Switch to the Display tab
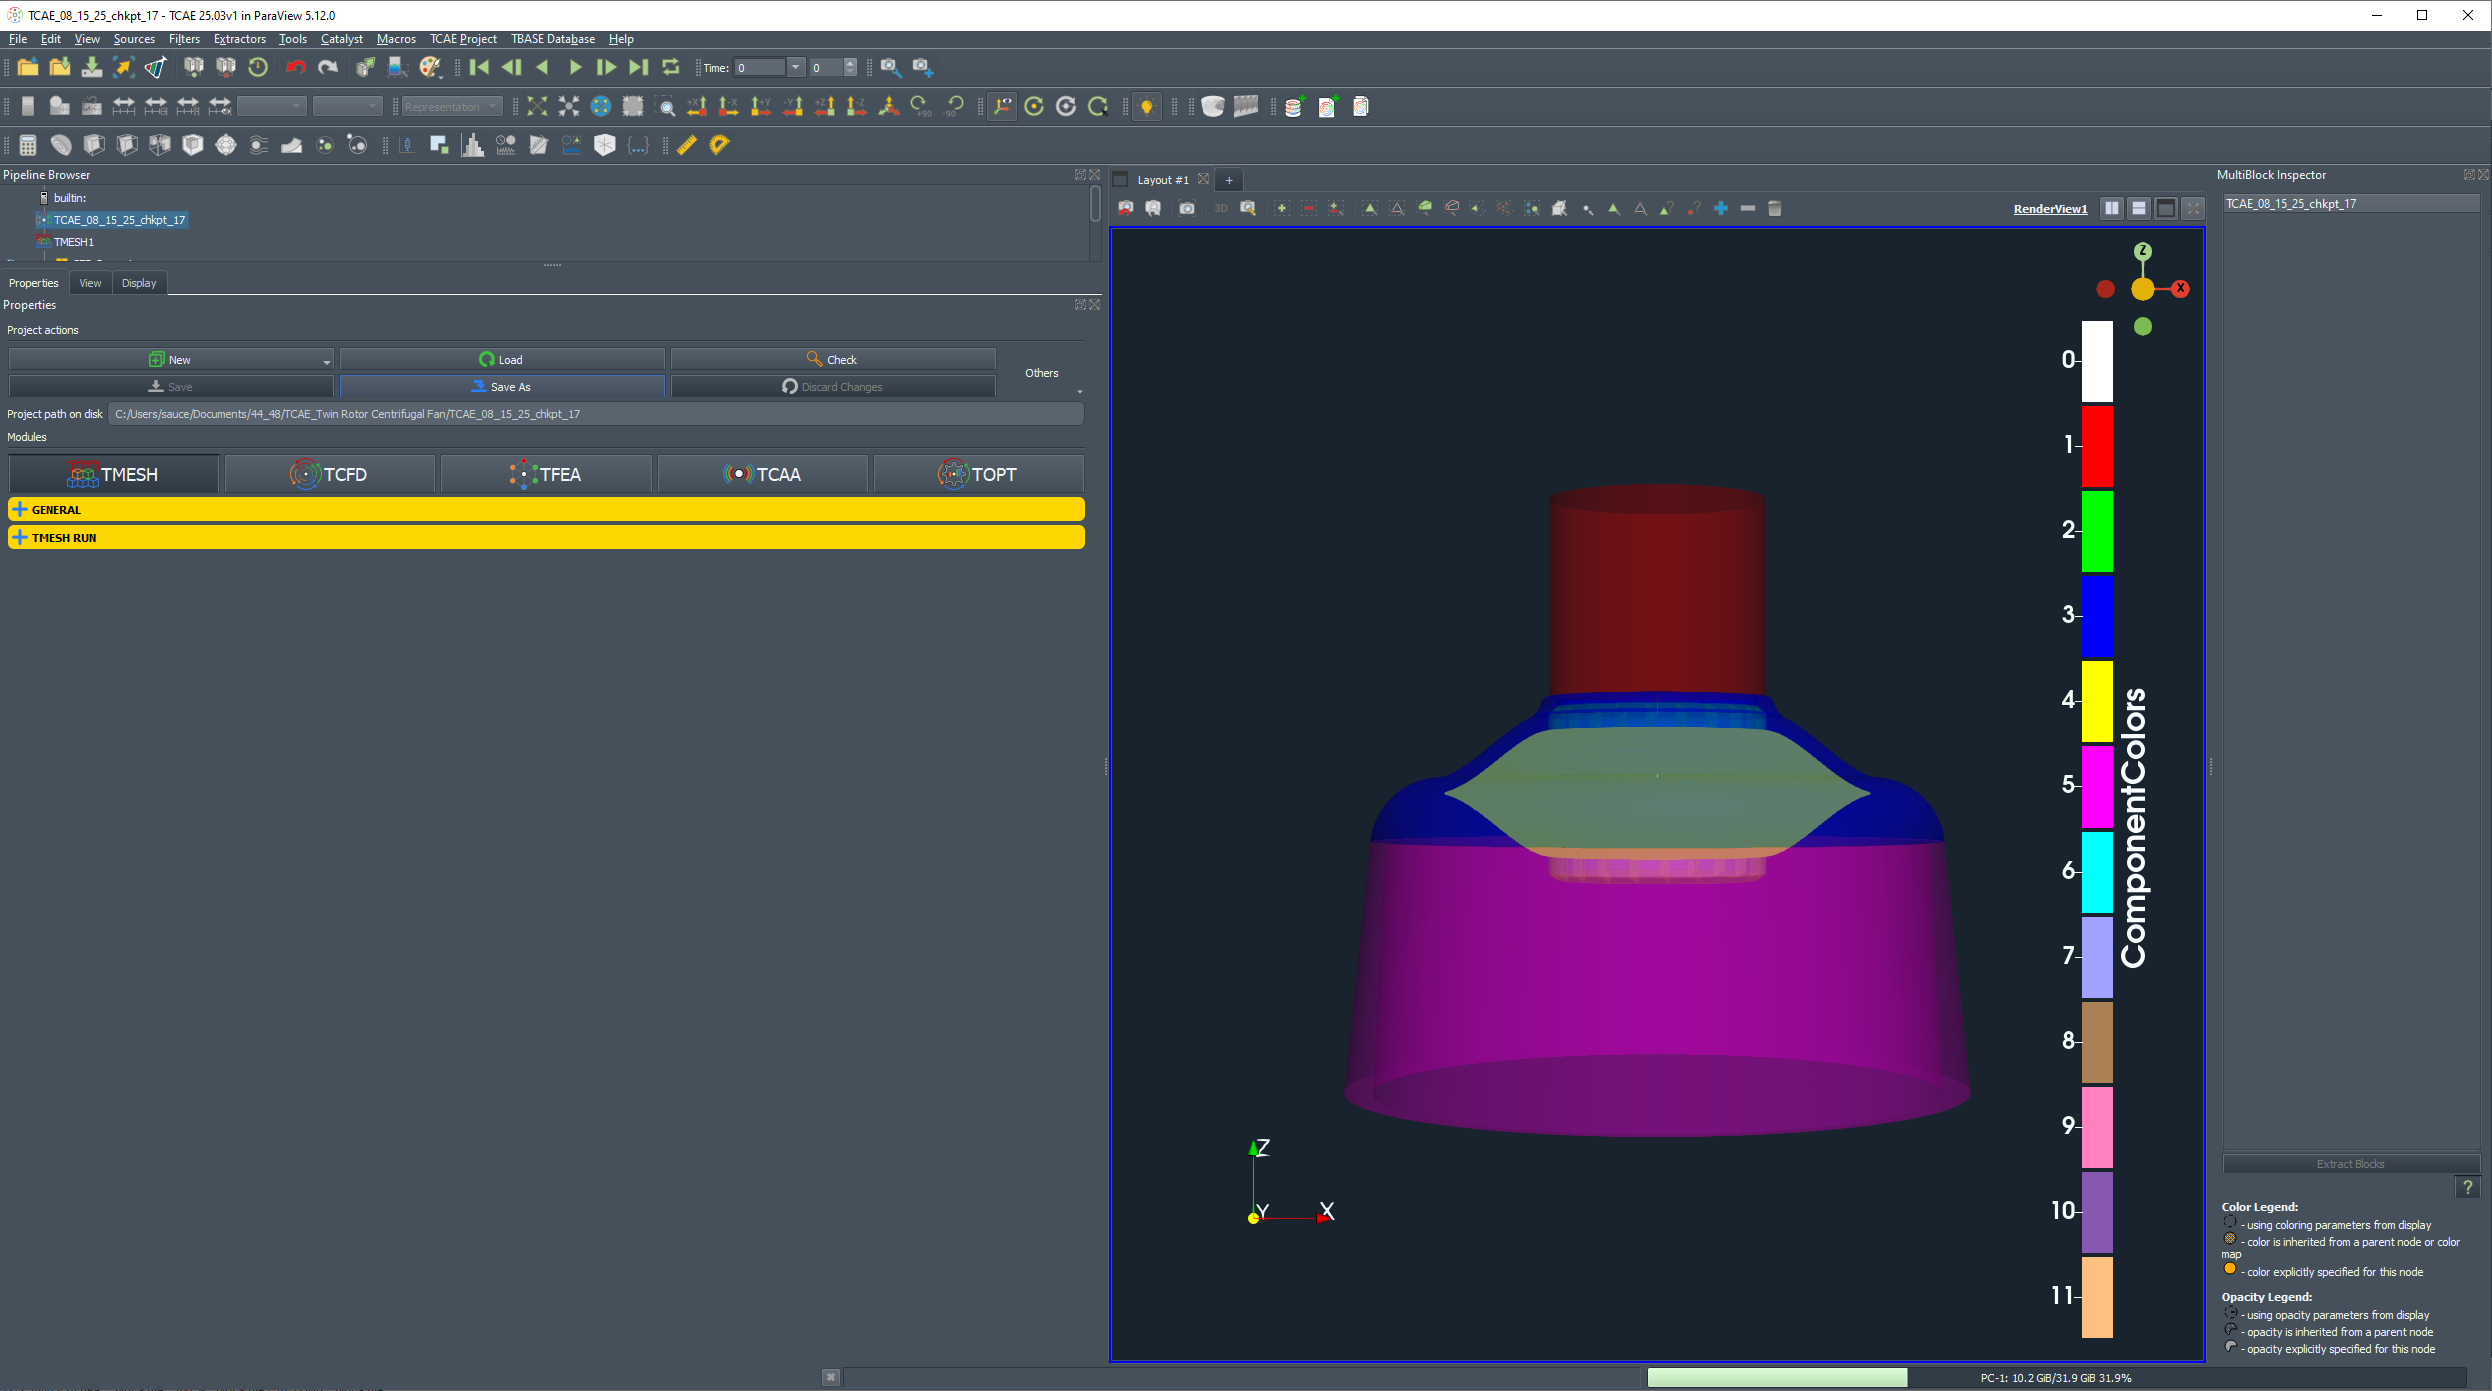Screen dimensions: 2492x1391 (x=139, y=283)
